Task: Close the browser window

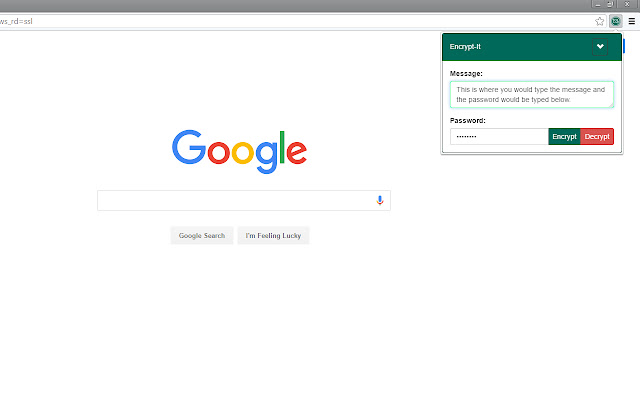Action: 627,4
